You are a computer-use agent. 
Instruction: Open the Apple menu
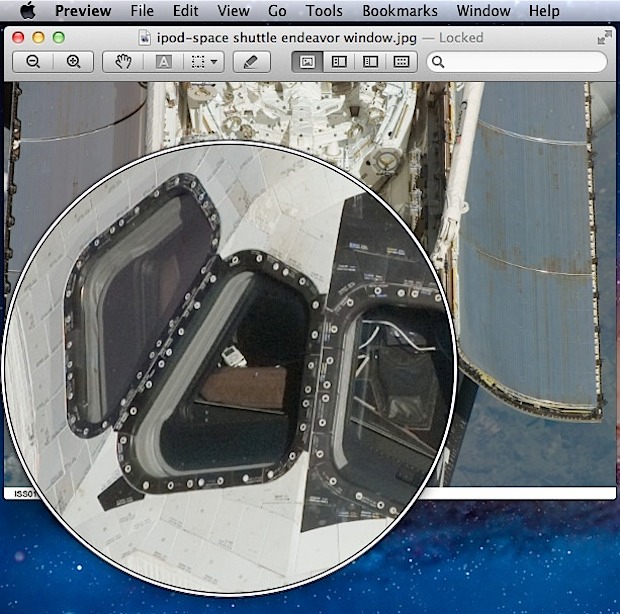pyautogui.click(x=28, y=11)
